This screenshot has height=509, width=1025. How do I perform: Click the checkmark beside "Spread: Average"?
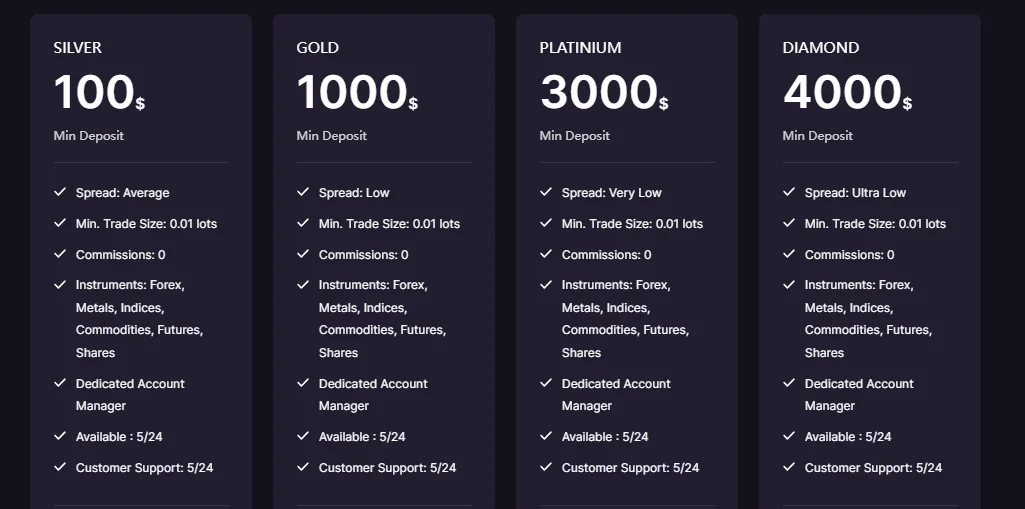click(60, 192)
